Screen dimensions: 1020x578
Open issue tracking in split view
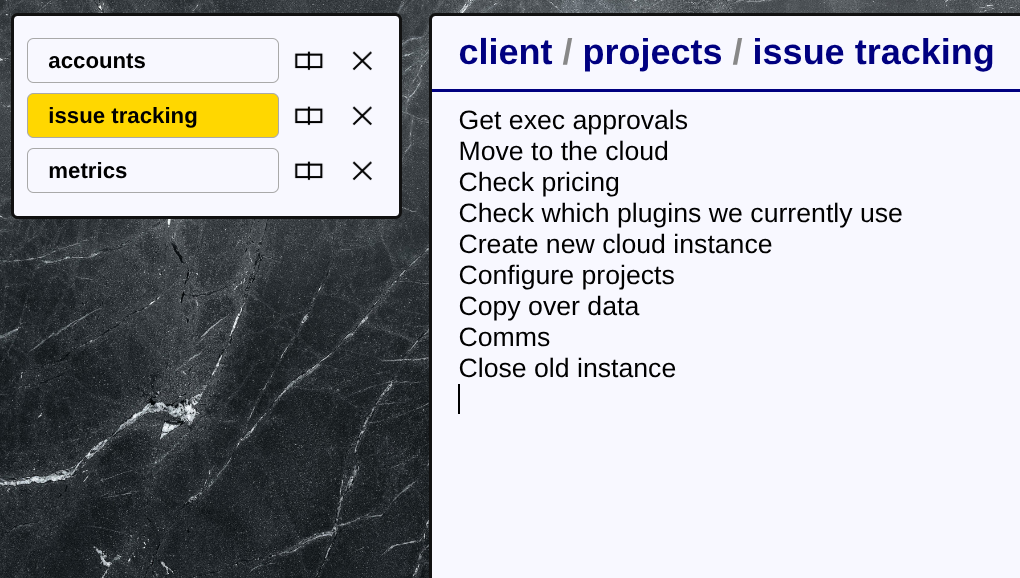[x=308, y=116]
